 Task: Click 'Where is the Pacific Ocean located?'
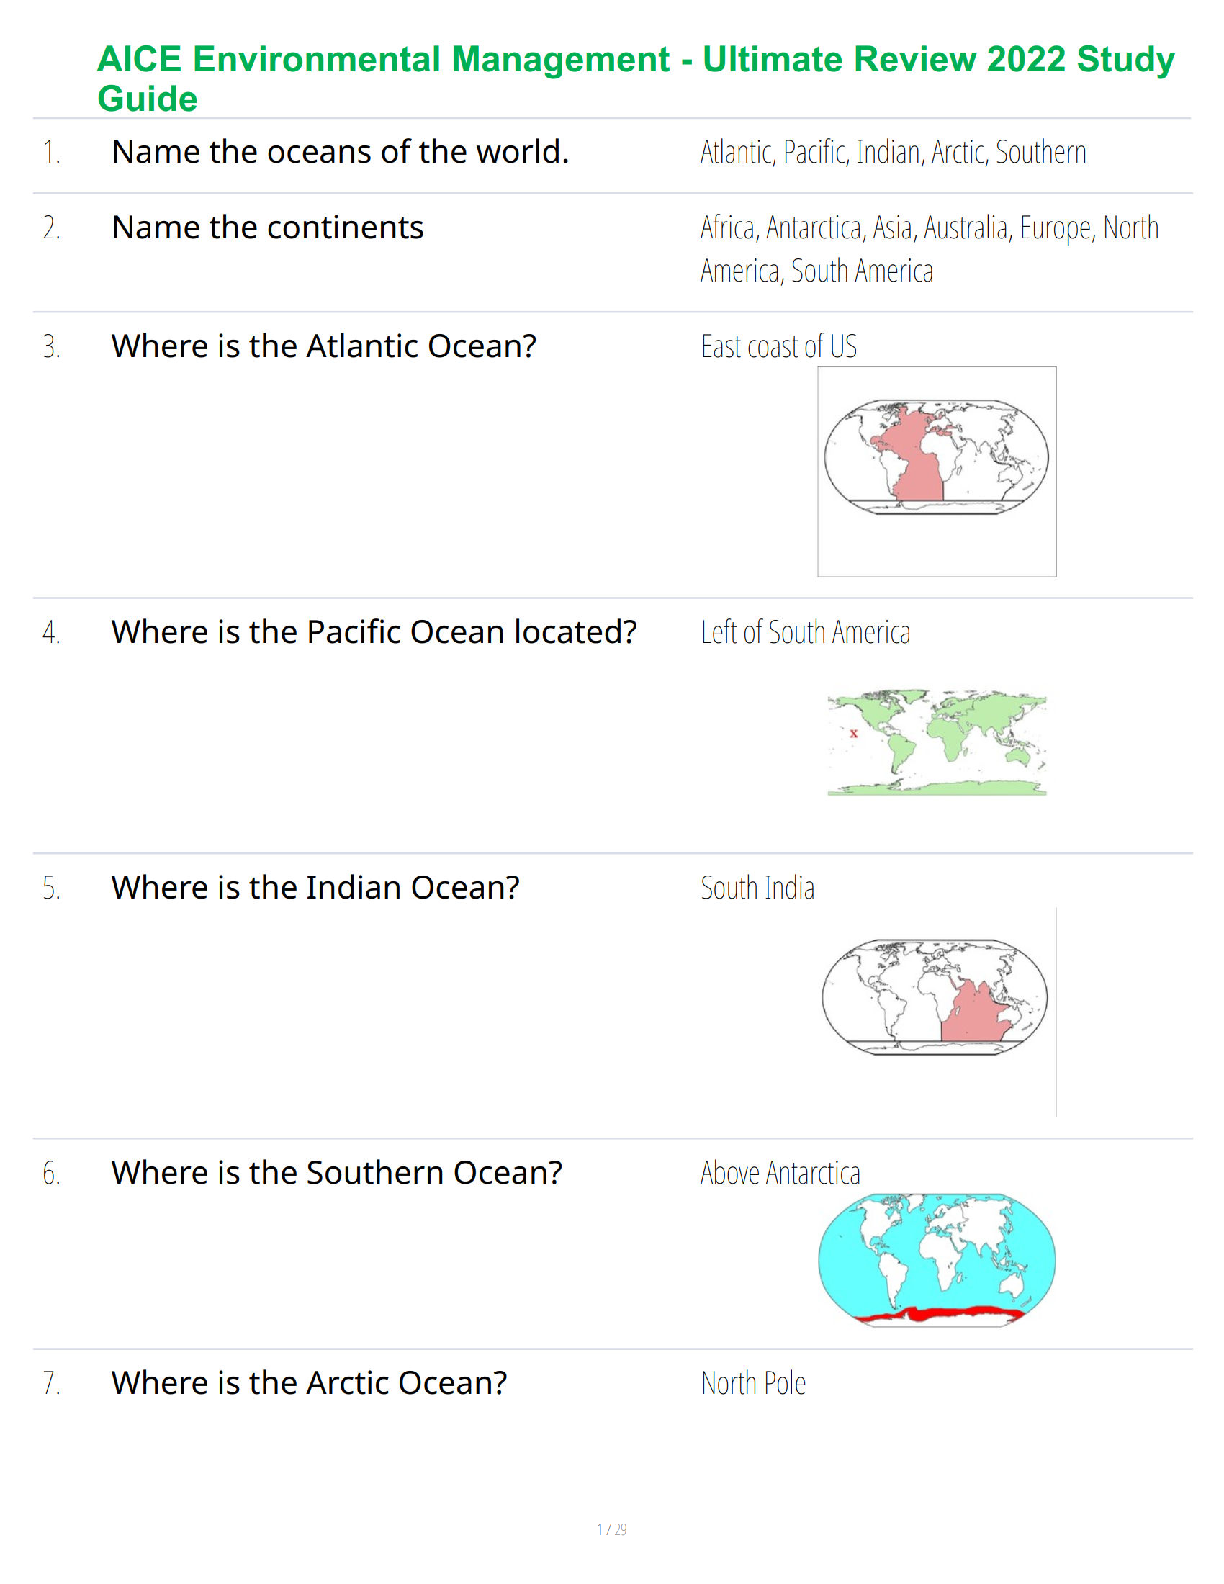374,632
